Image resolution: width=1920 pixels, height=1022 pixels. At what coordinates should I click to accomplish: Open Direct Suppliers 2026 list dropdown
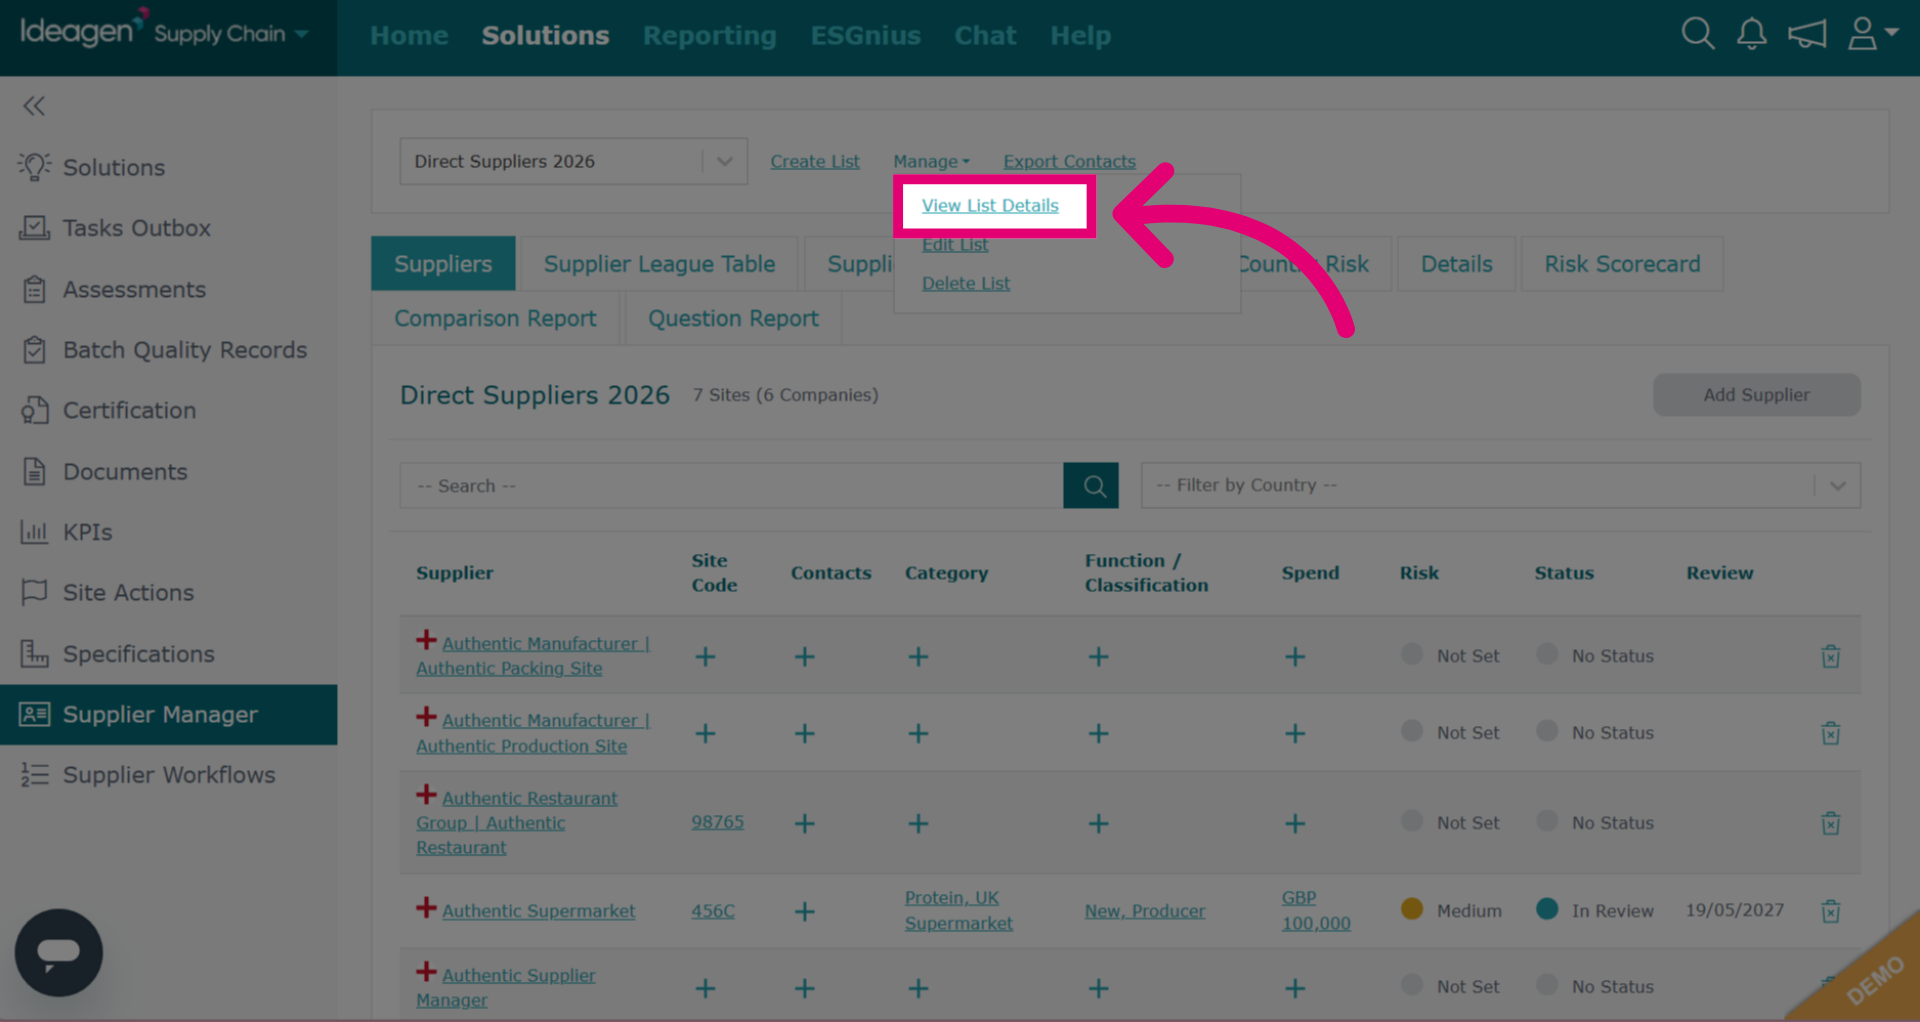[x=573, y=161]
